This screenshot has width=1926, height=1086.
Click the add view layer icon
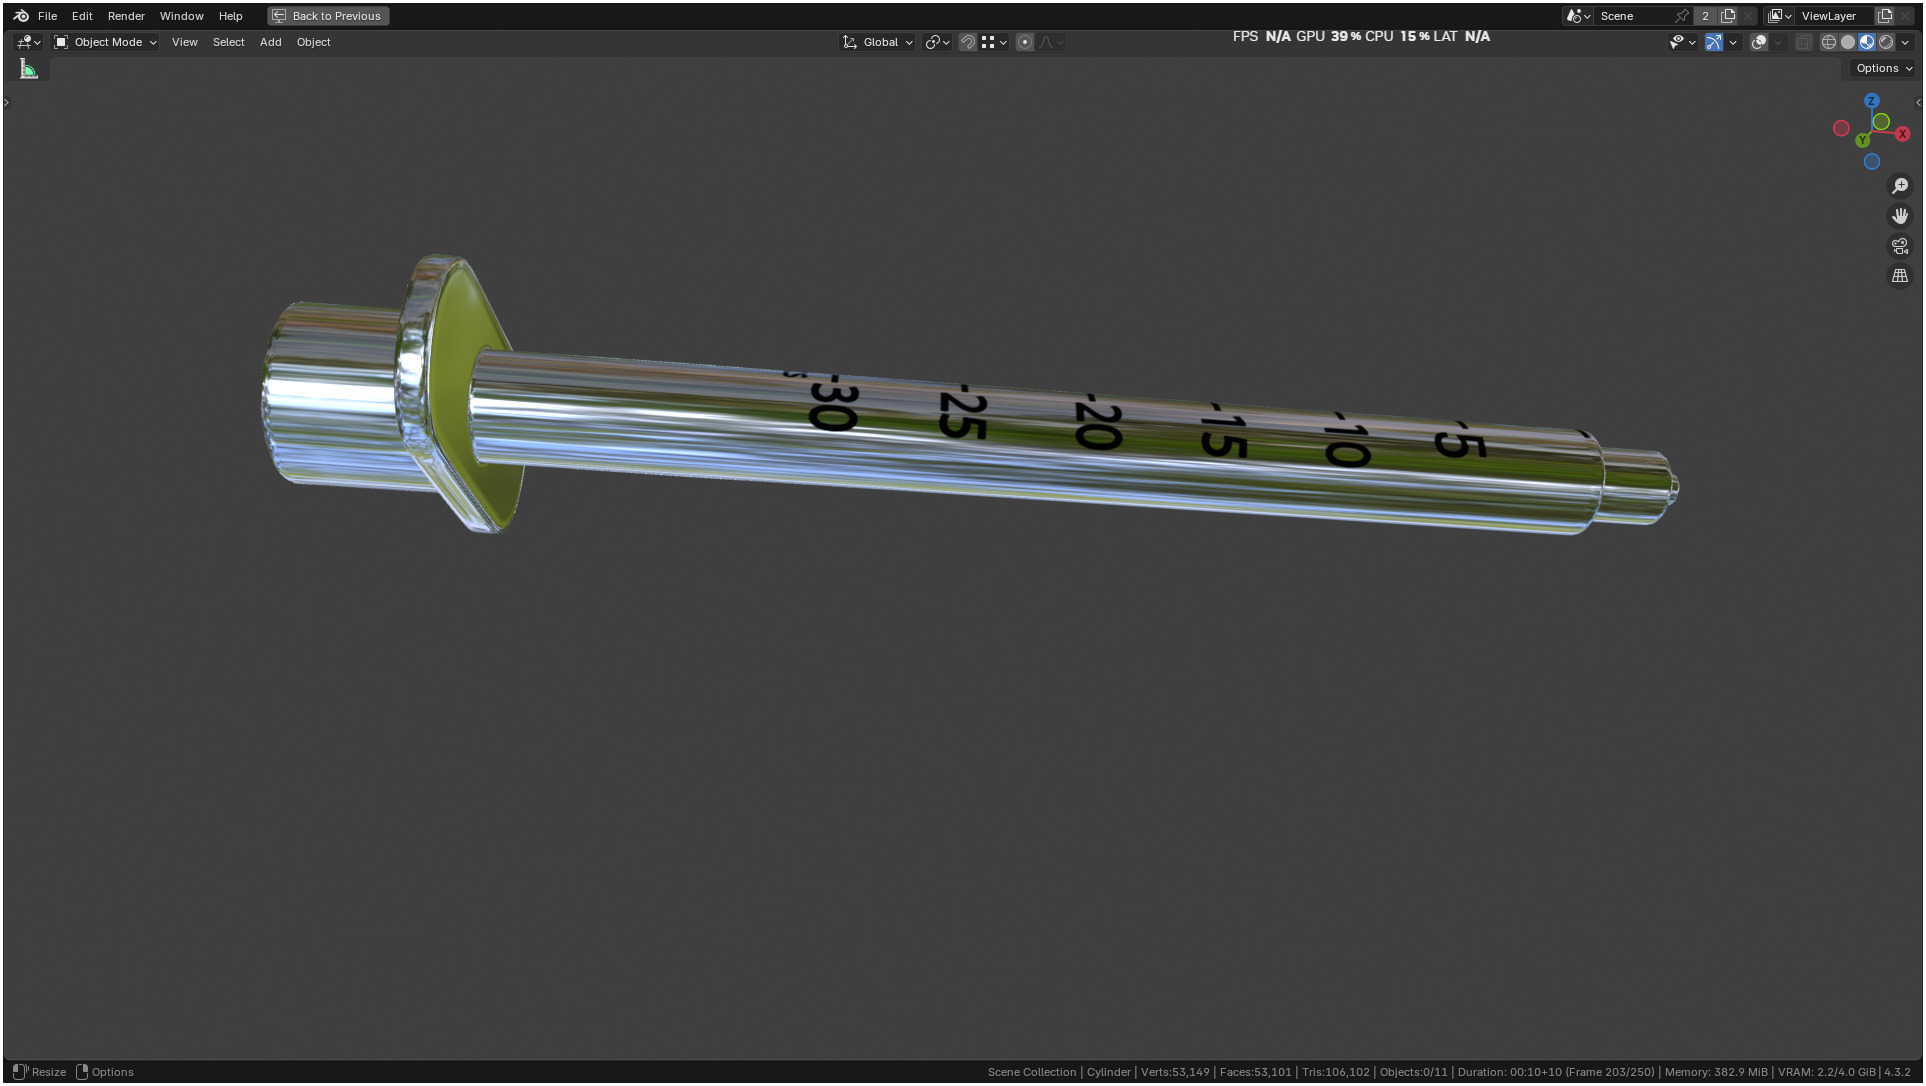pyautogui.click(x=1885, y=16)
